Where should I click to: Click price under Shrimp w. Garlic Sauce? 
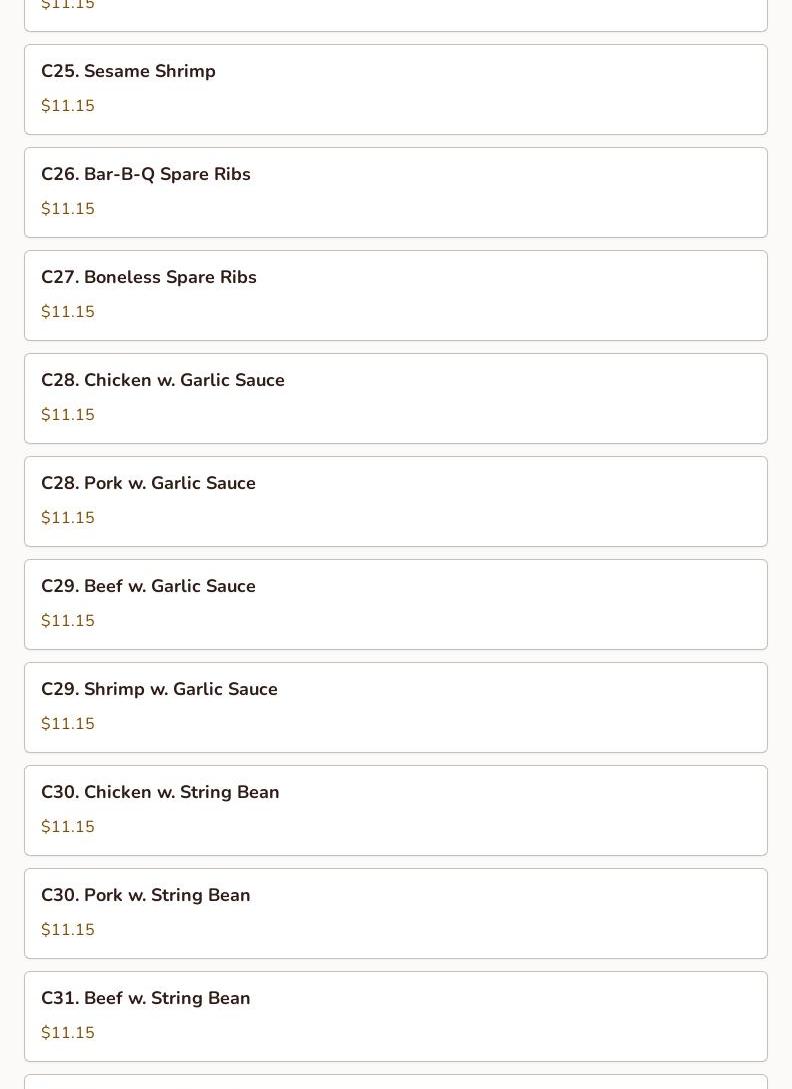(68, 724)
